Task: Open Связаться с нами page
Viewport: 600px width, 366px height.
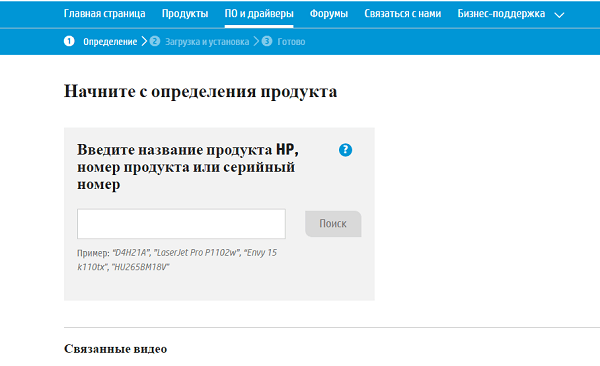Action: 403,14
